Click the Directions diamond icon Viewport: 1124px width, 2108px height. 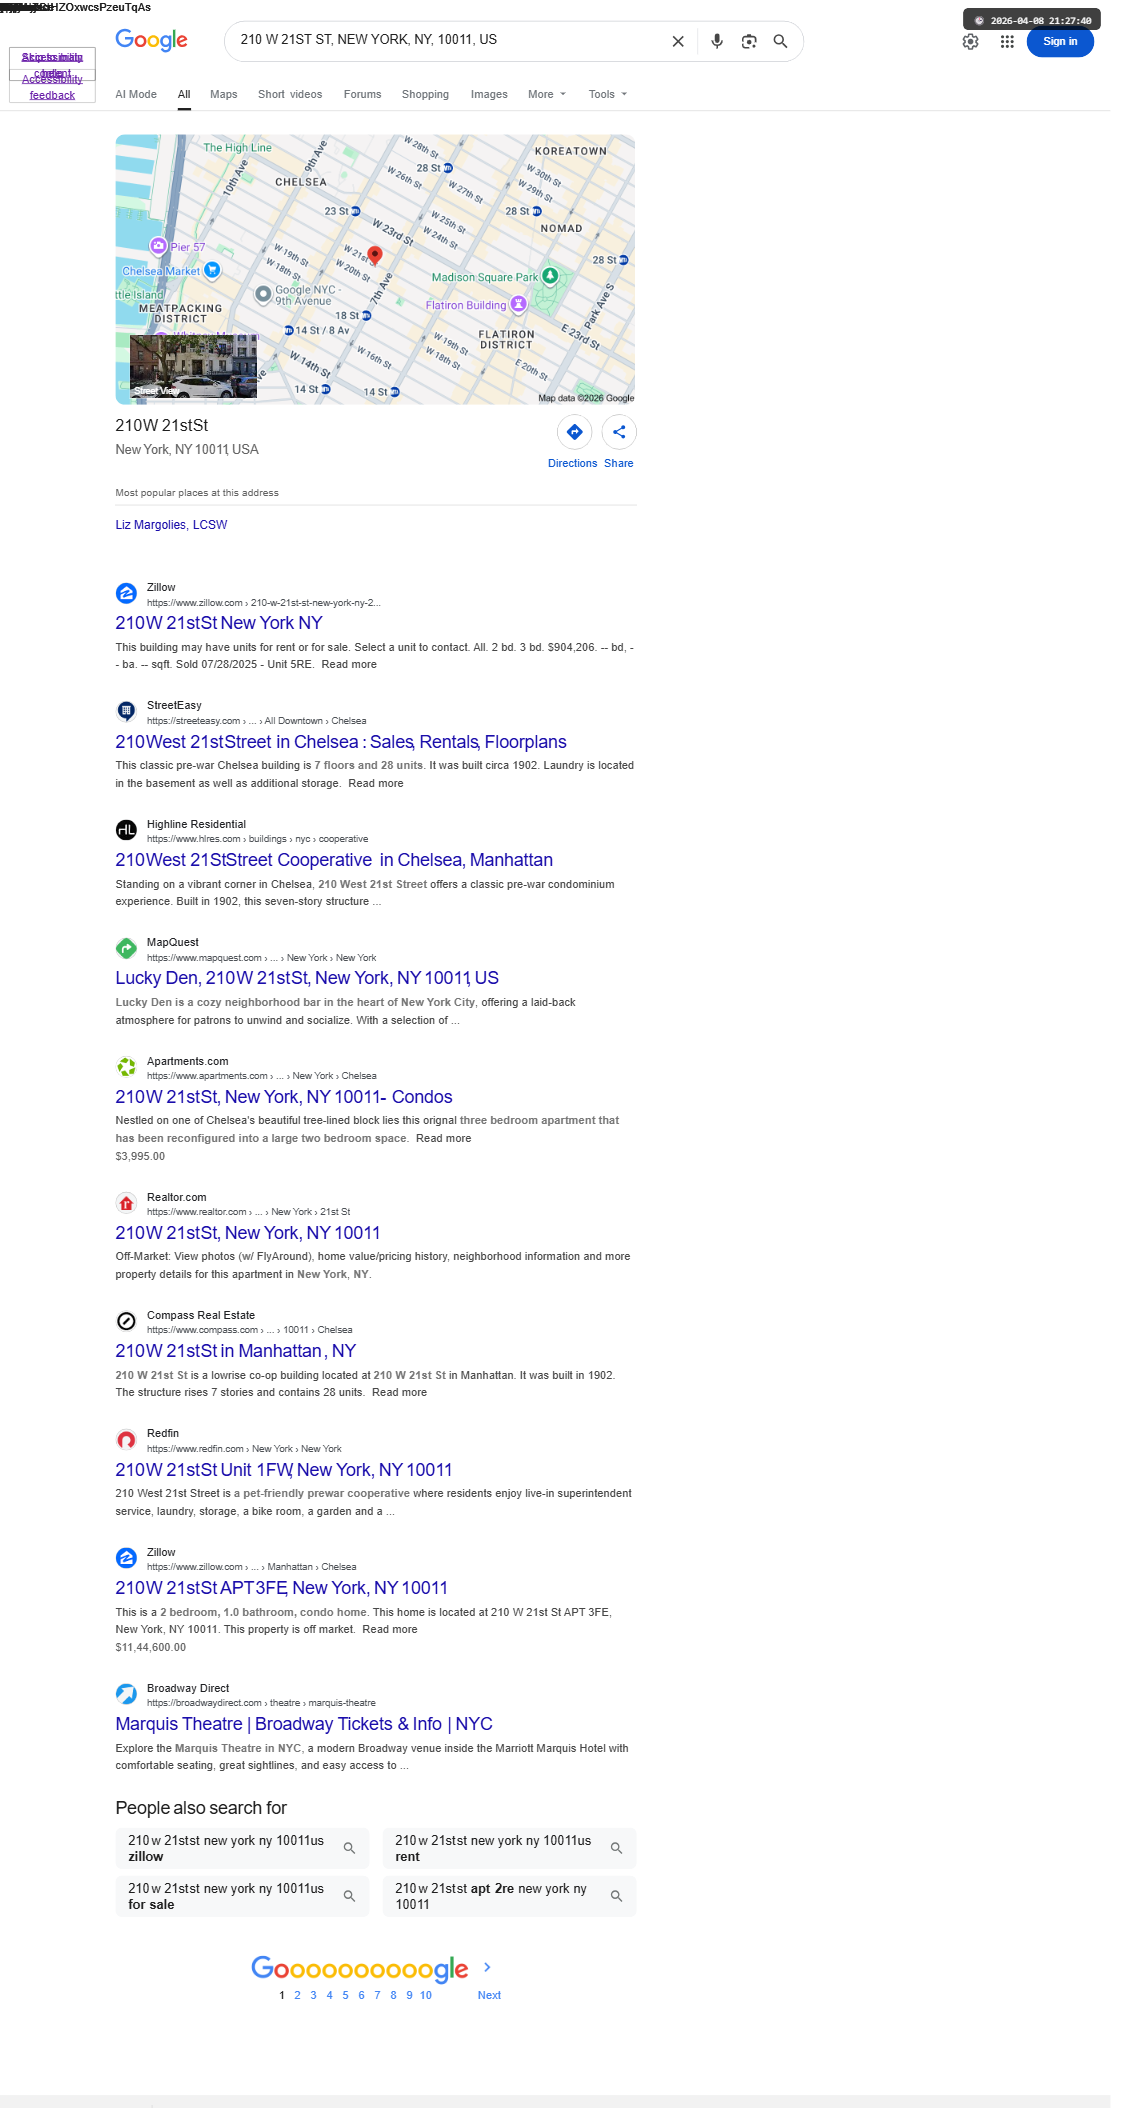[574, 432]
